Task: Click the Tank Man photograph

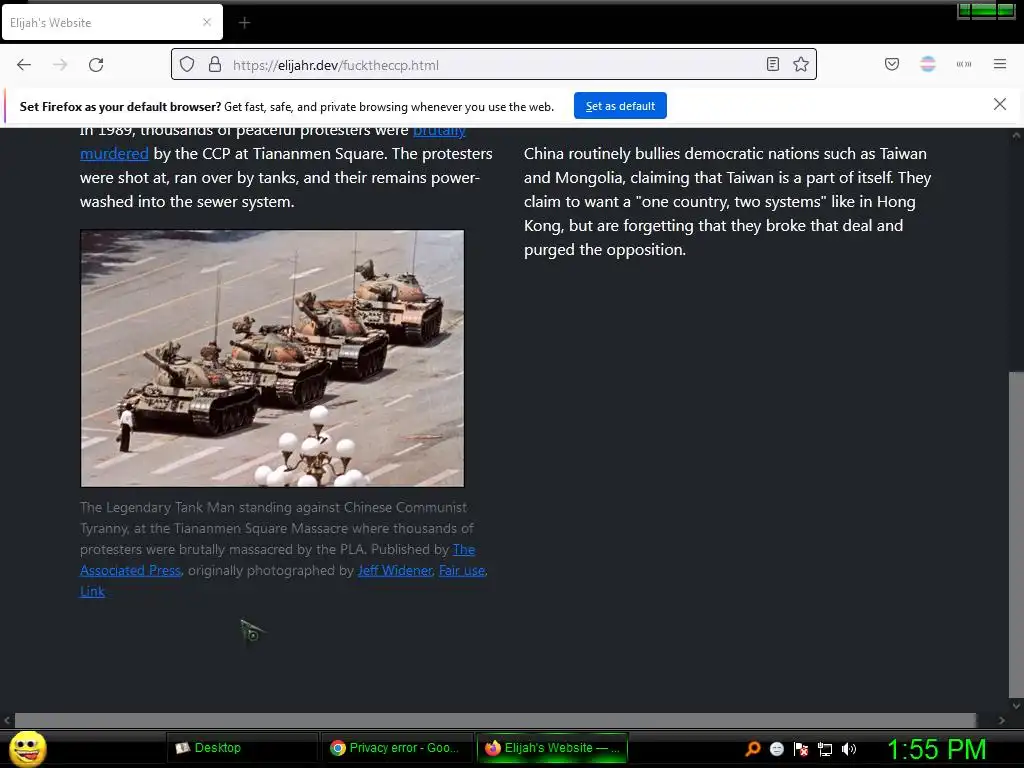Action: click(x=272, y=358)
